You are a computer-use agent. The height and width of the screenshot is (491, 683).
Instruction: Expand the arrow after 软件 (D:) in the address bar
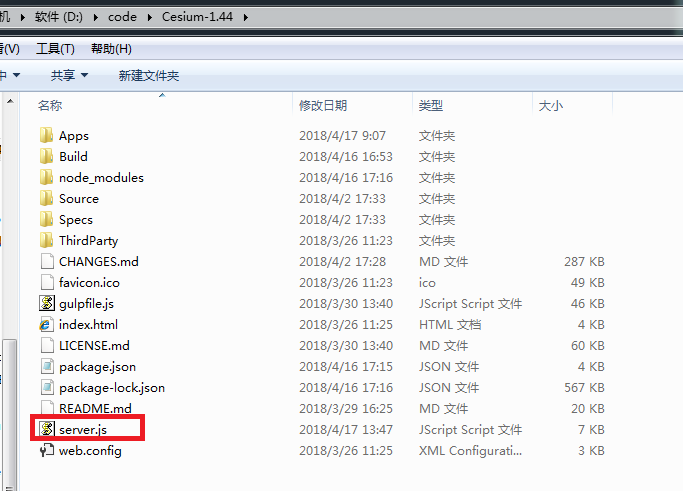(95, 17)
